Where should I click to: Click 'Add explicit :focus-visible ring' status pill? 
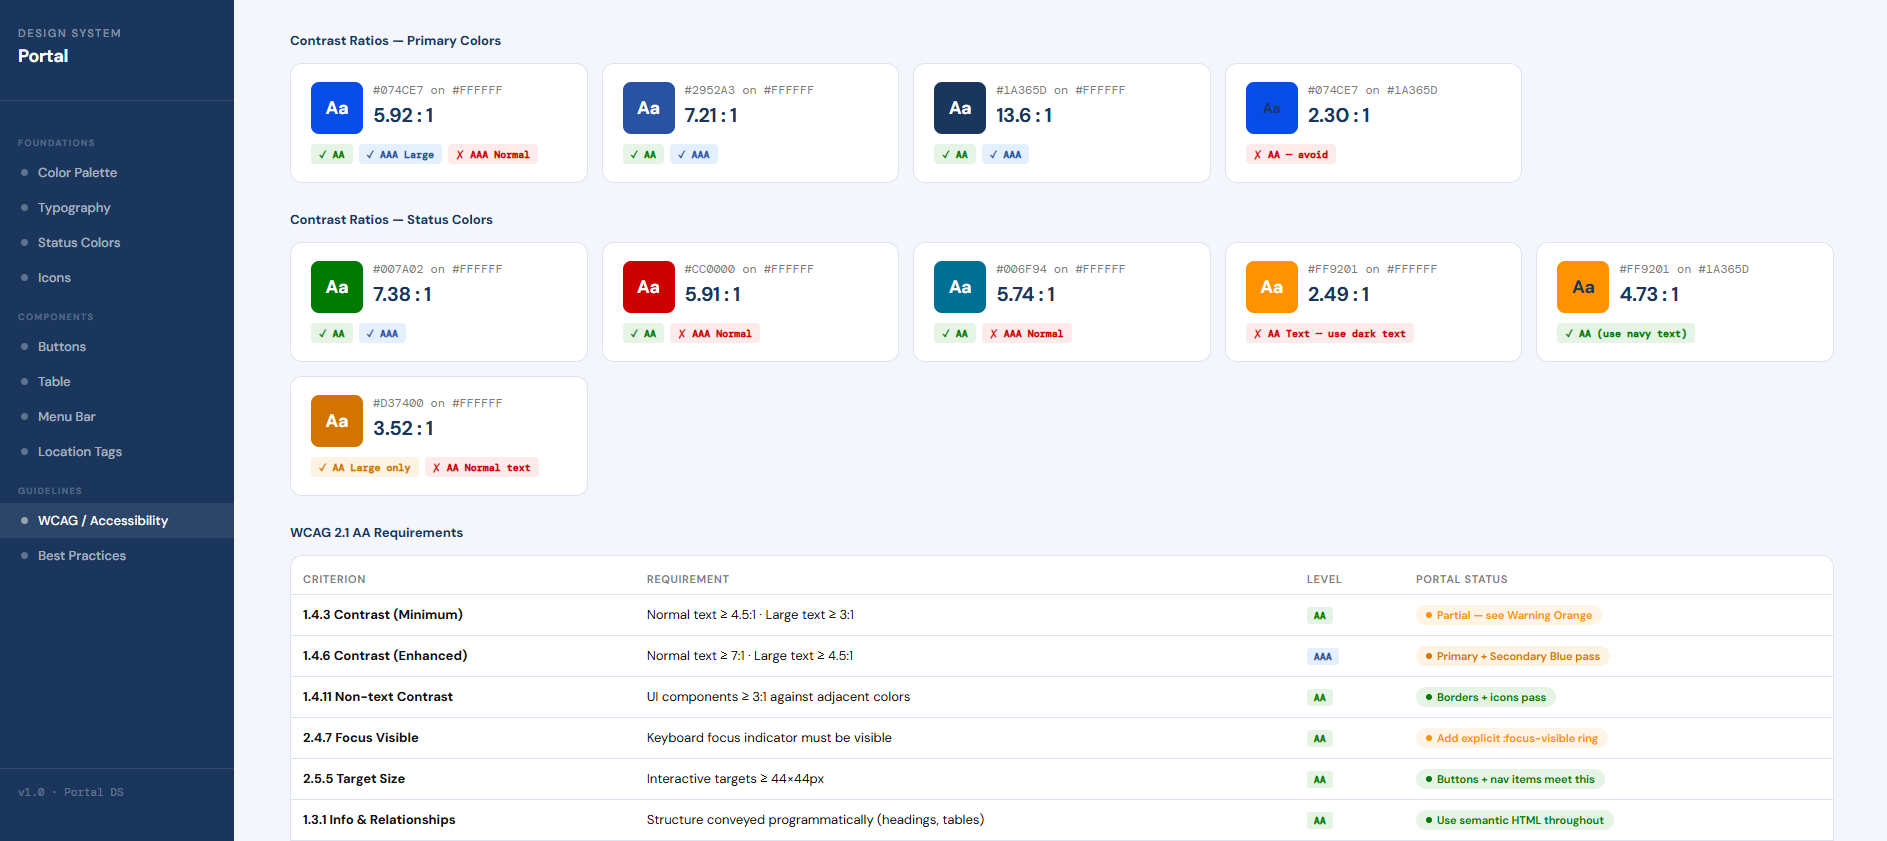tap(1511, 738)
